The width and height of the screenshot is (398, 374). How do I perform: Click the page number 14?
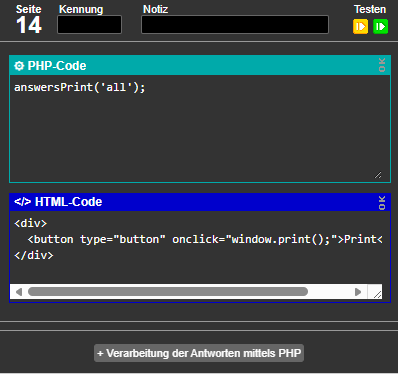coord(29,25)
